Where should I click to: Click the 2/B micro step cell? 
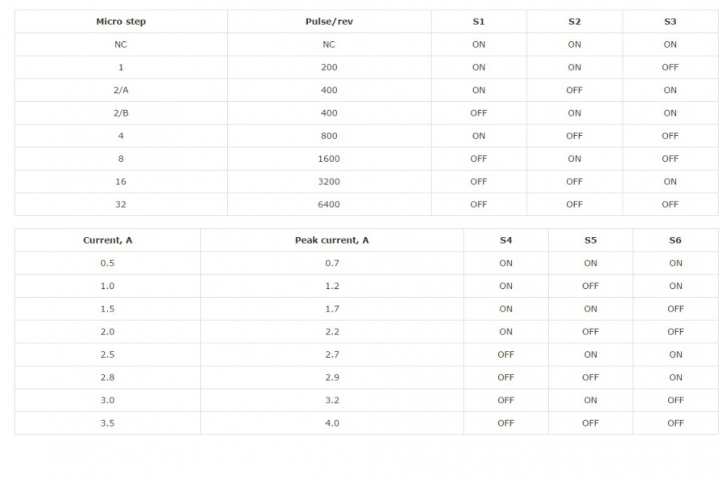point(121,113)
